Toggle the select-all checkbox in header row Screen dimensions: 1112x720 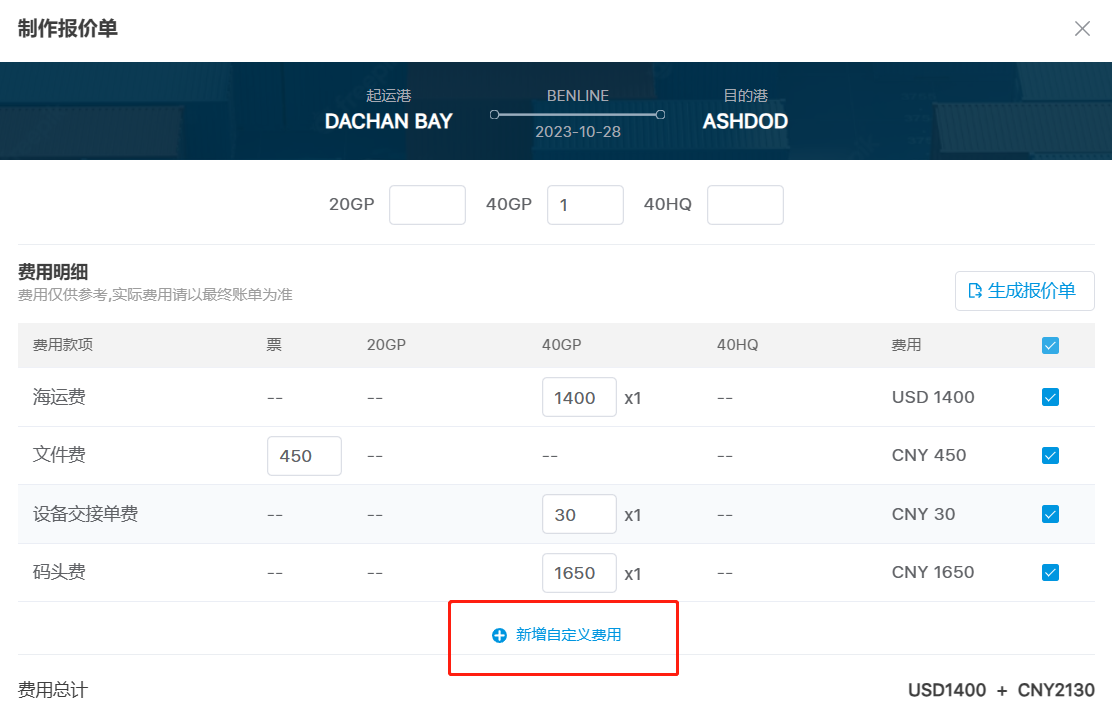(x=1050, y=346)
